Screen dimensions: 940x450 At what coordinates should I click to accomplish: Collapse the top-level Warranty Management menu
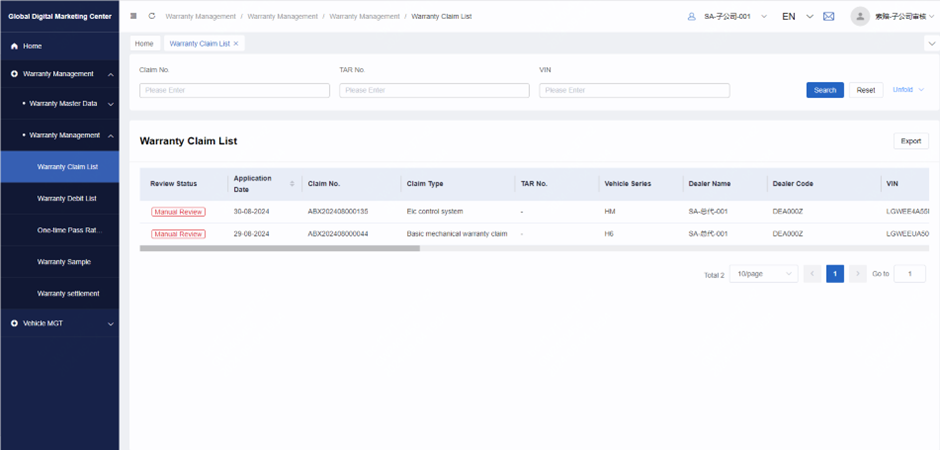(111, 74)
